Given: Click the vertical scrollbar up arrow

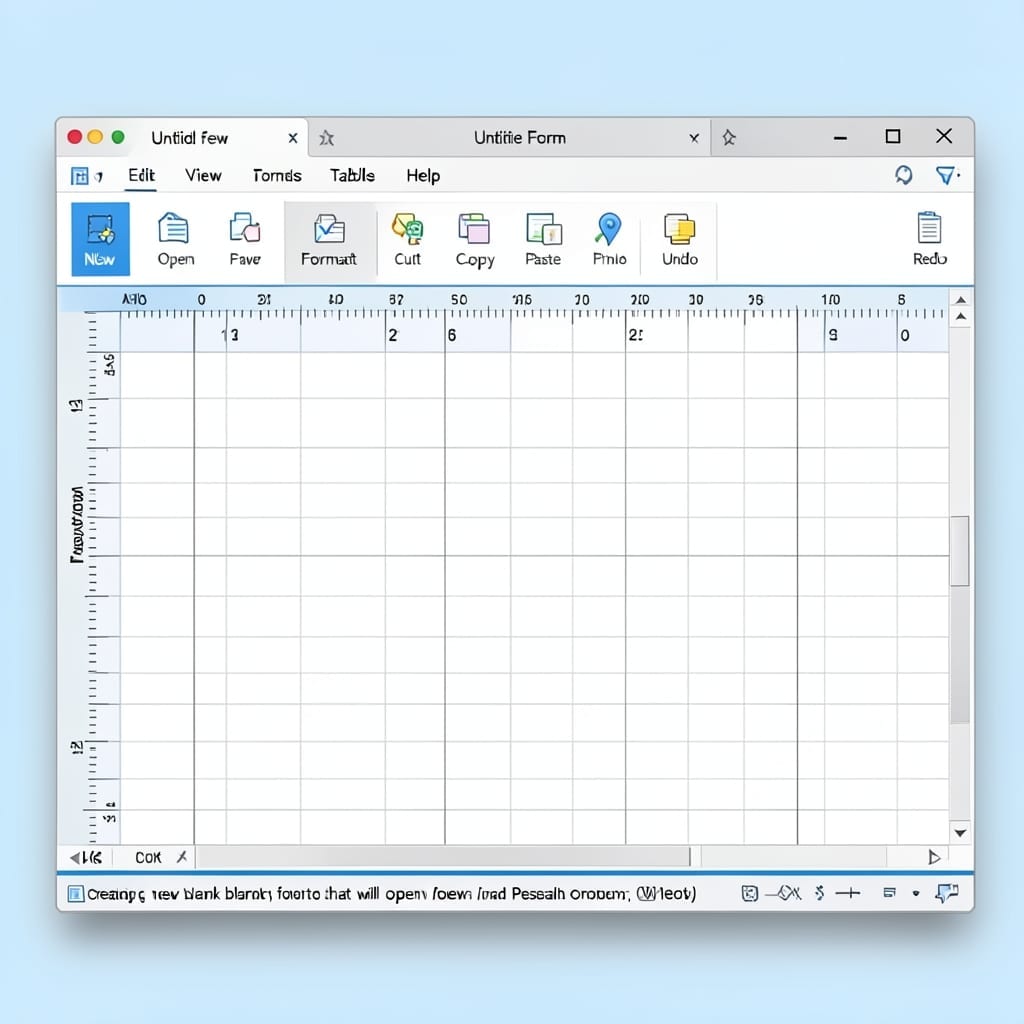Looking at the screenshot, I should pos(961,300).
